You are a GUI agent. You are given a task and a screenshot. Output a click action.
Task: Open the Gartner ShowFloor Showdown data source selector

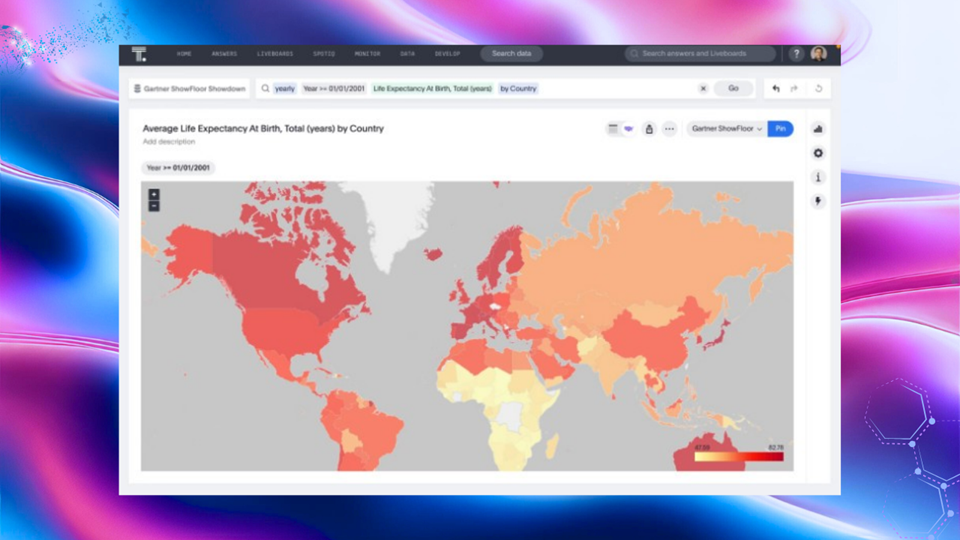pyautogui.click(x=189, y=89)
